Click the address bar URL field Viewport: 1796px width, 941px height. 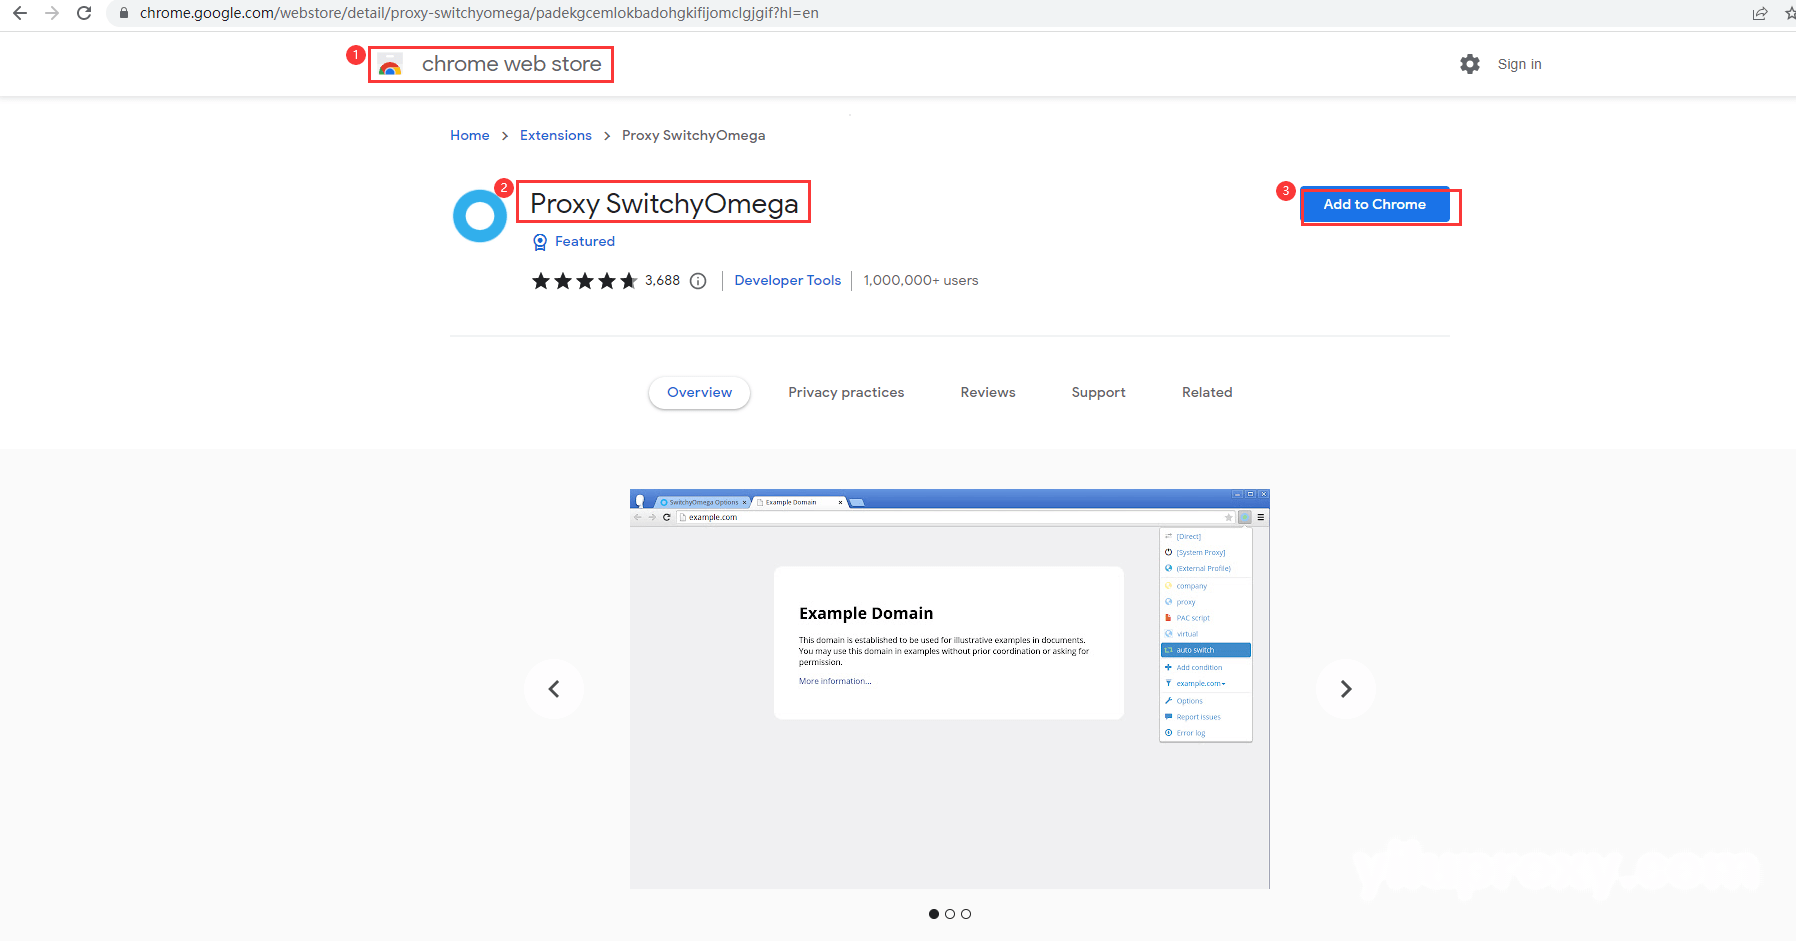point(479,13)
